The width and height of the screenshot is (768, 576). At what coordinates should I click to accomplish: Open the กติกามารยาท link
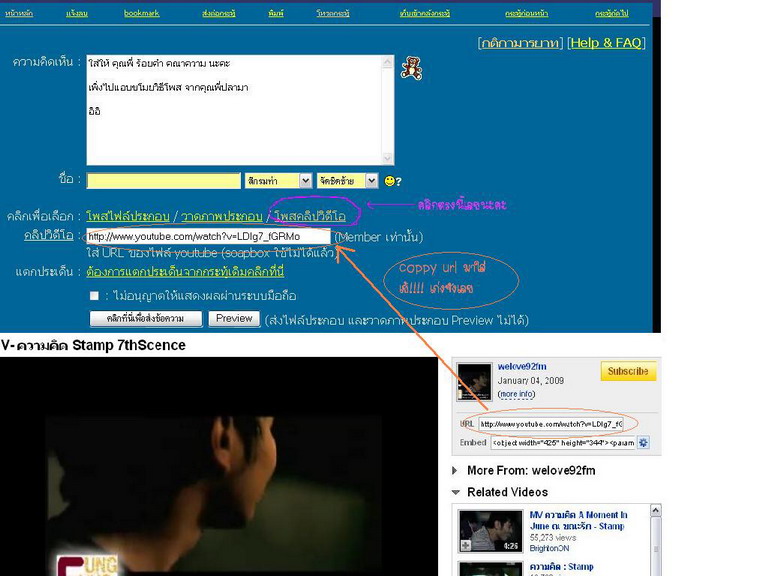tap(520, 43)
